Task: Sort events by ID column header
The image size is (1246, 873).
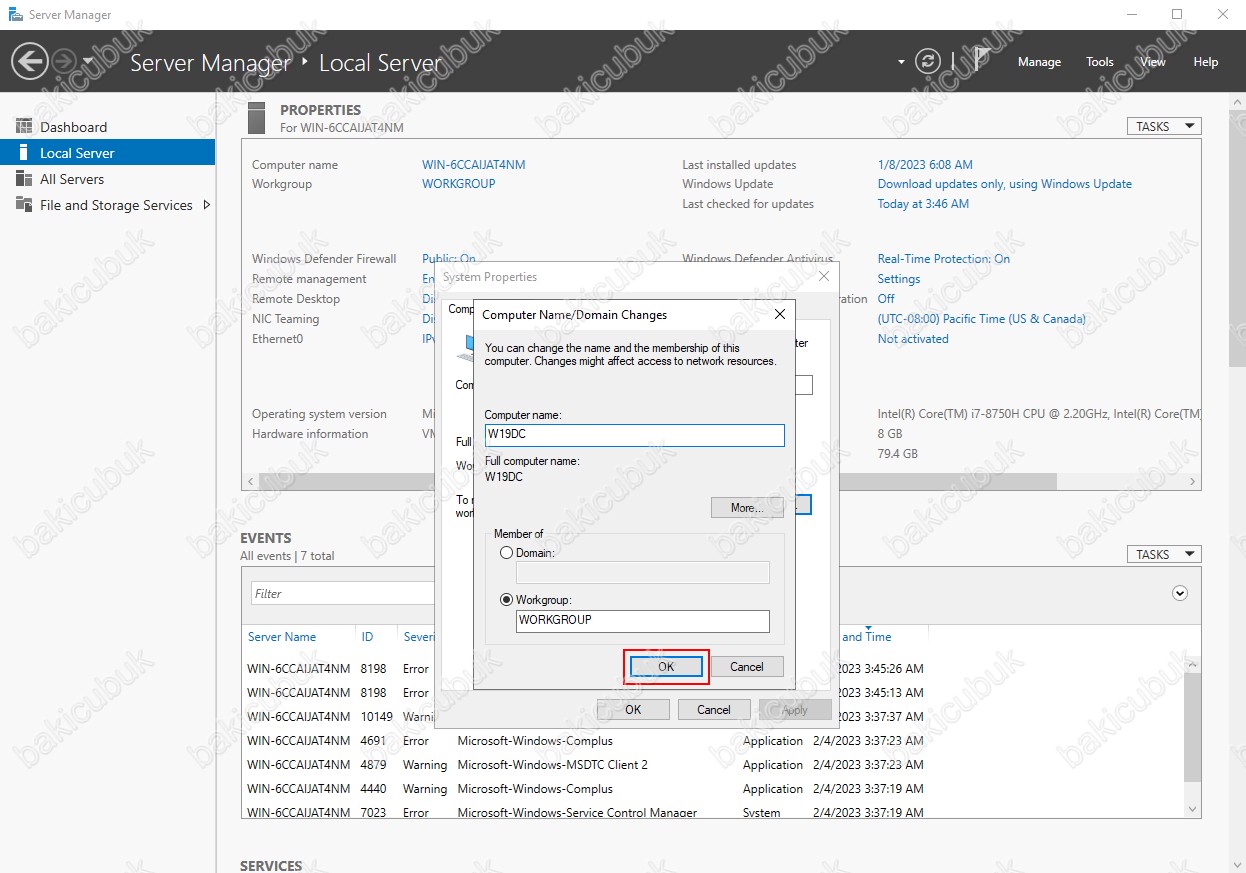Action: tap(368, 637)
